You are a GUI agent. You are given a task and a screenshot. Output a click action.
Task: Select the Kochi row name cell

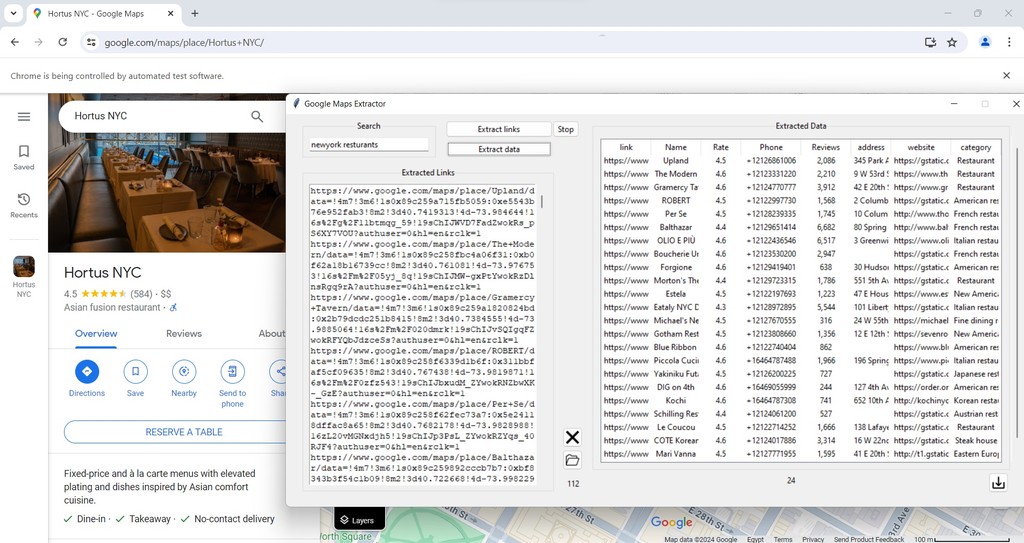pos(676,401)
